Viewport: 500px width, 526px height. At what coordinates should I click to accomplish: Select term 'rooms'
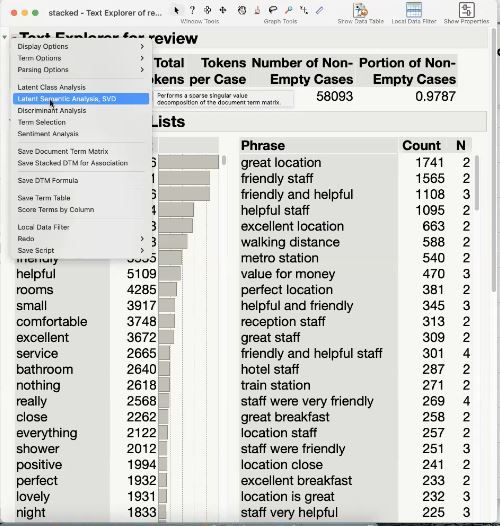tap(35, 290)
